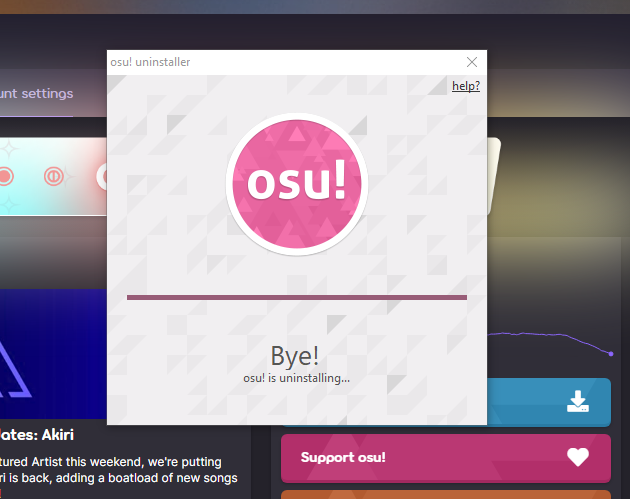Click the uninstall progress bar
Screen dimensions: 630x499
point(297,297)
